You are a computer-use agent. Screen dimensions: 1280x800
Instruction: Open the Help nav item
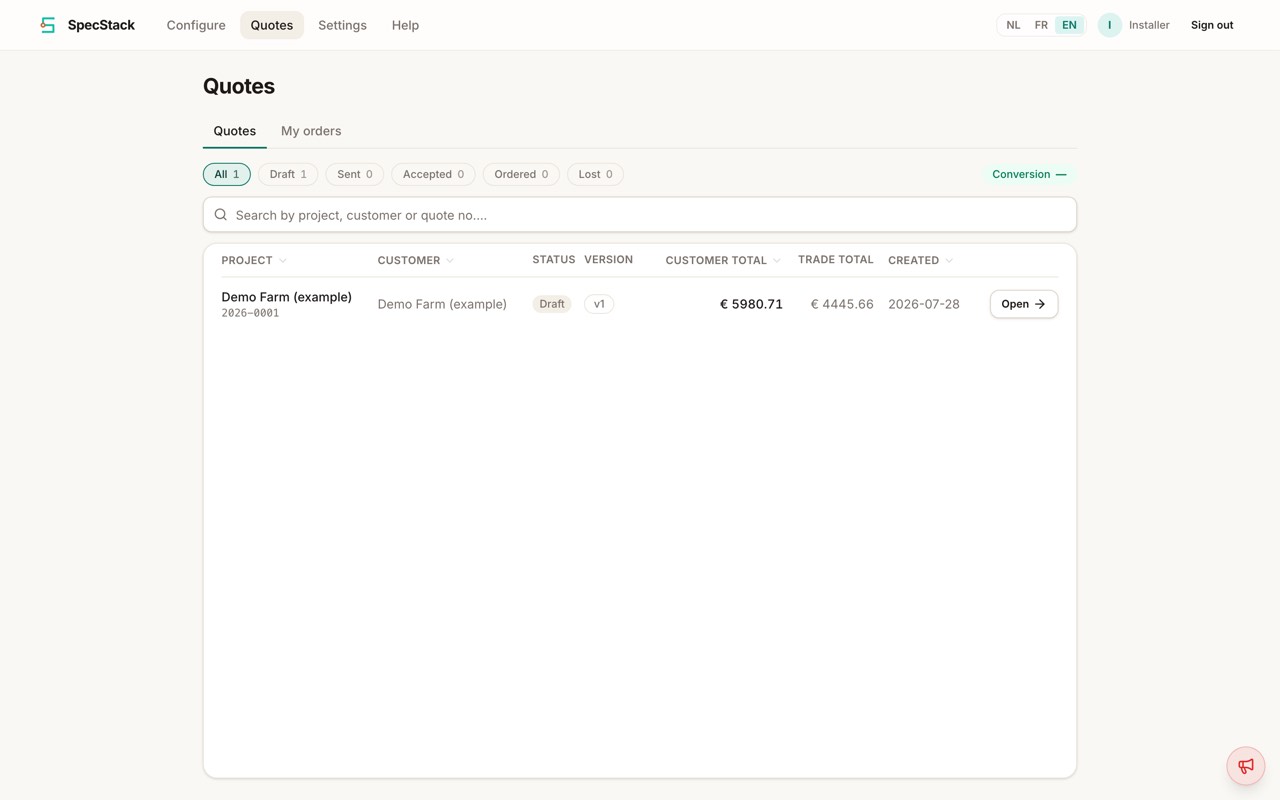(x=405, y=25)
